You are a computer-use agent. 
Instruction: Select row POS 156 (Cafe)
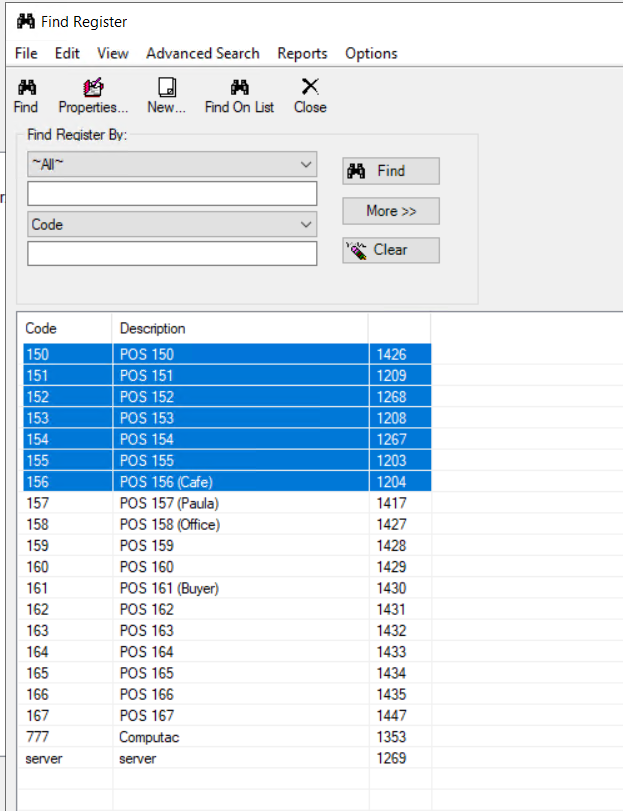tap(227, 482)
